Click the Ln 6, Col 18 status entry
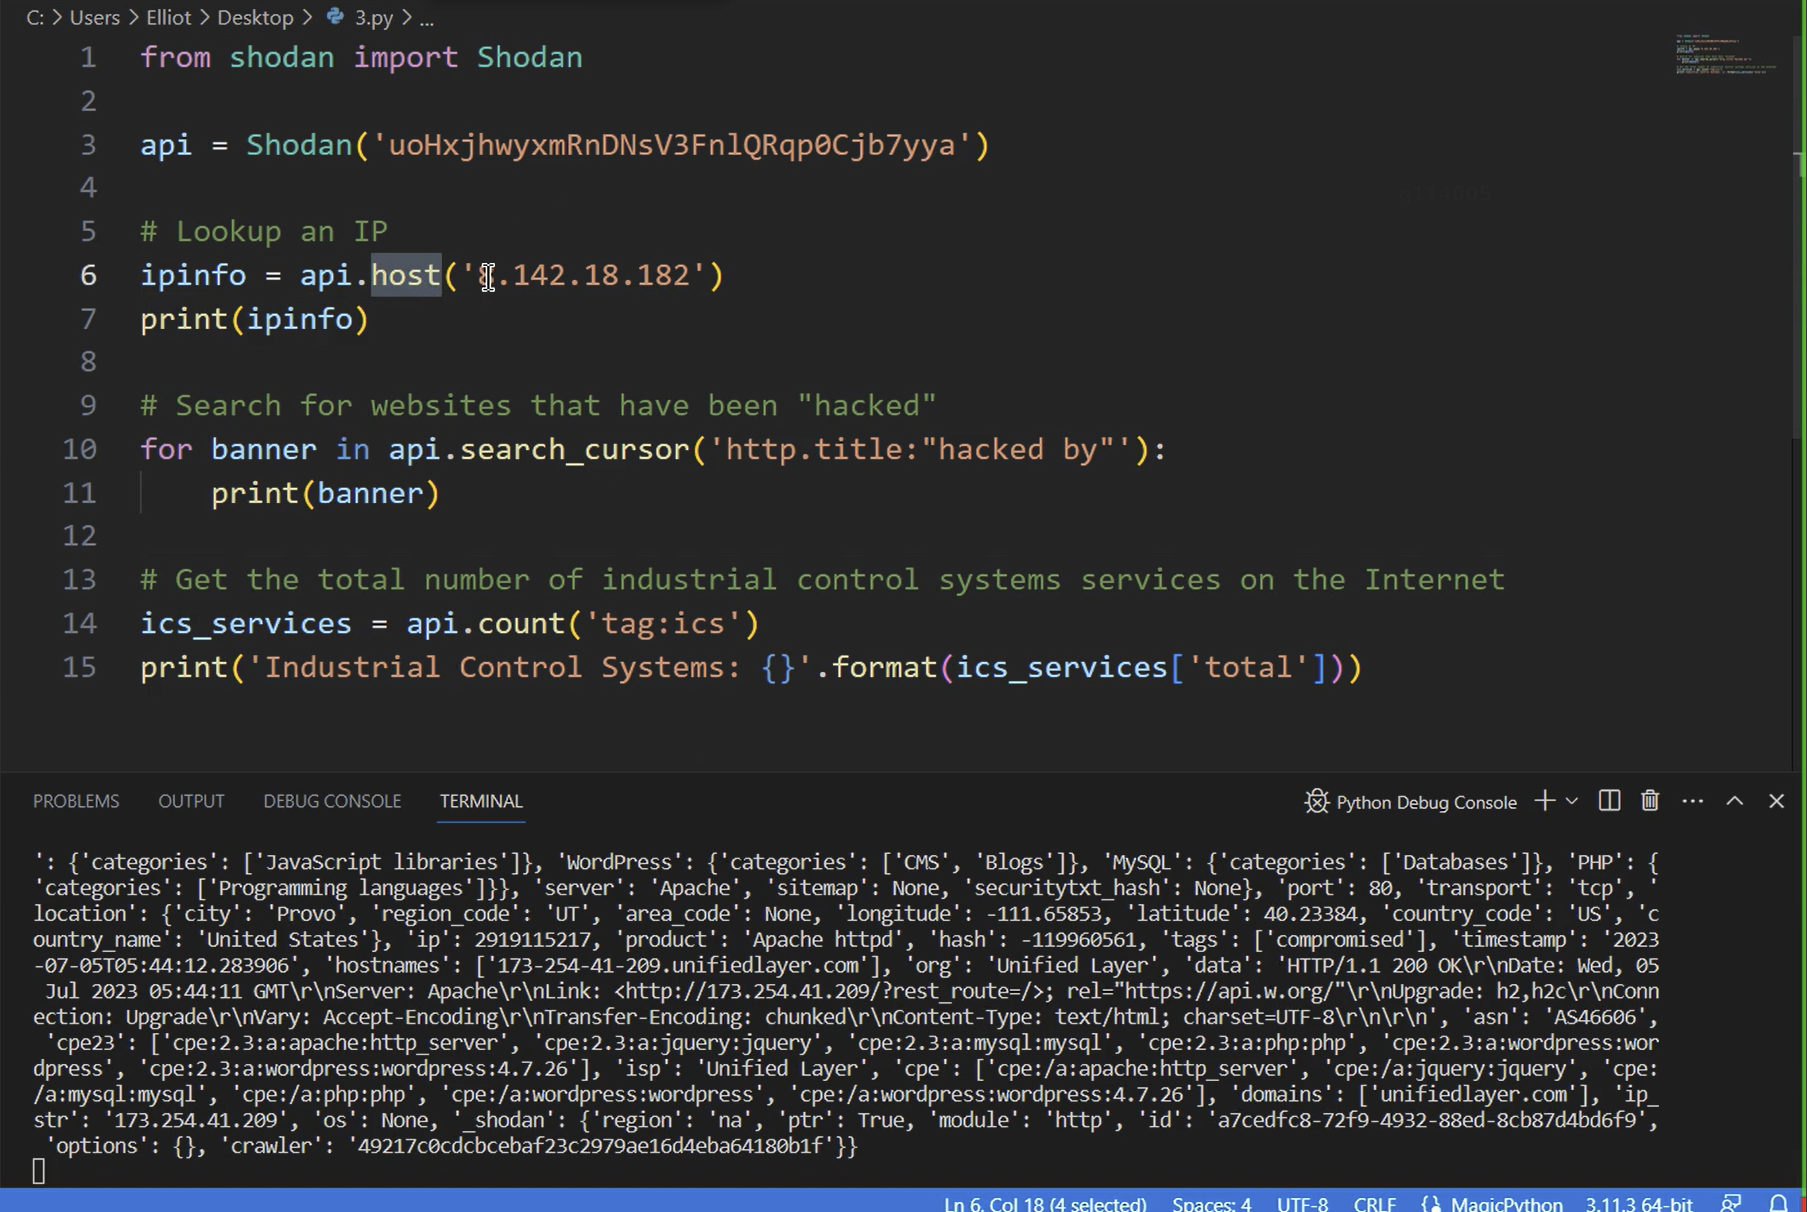 [1045, 1203]
